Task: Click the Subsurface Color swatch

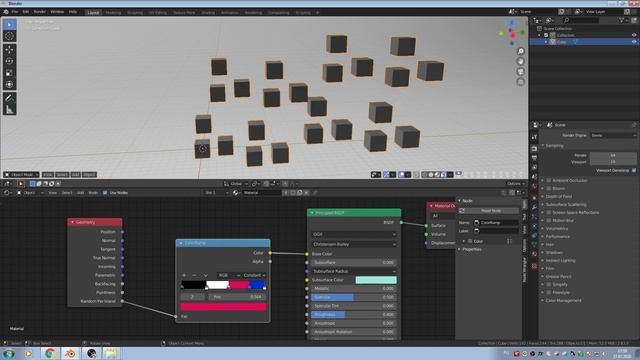Action: pyautogui.click(x=376, y=280)
